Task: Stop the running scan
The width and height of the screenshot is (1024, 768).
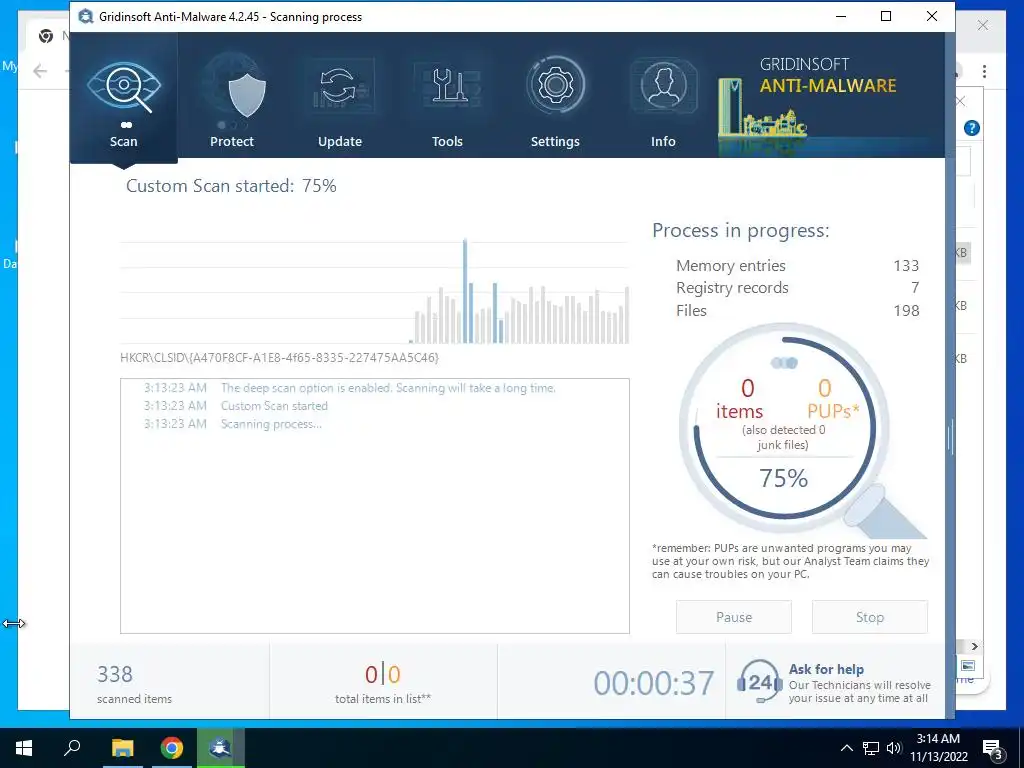Action: pos(869,617)
